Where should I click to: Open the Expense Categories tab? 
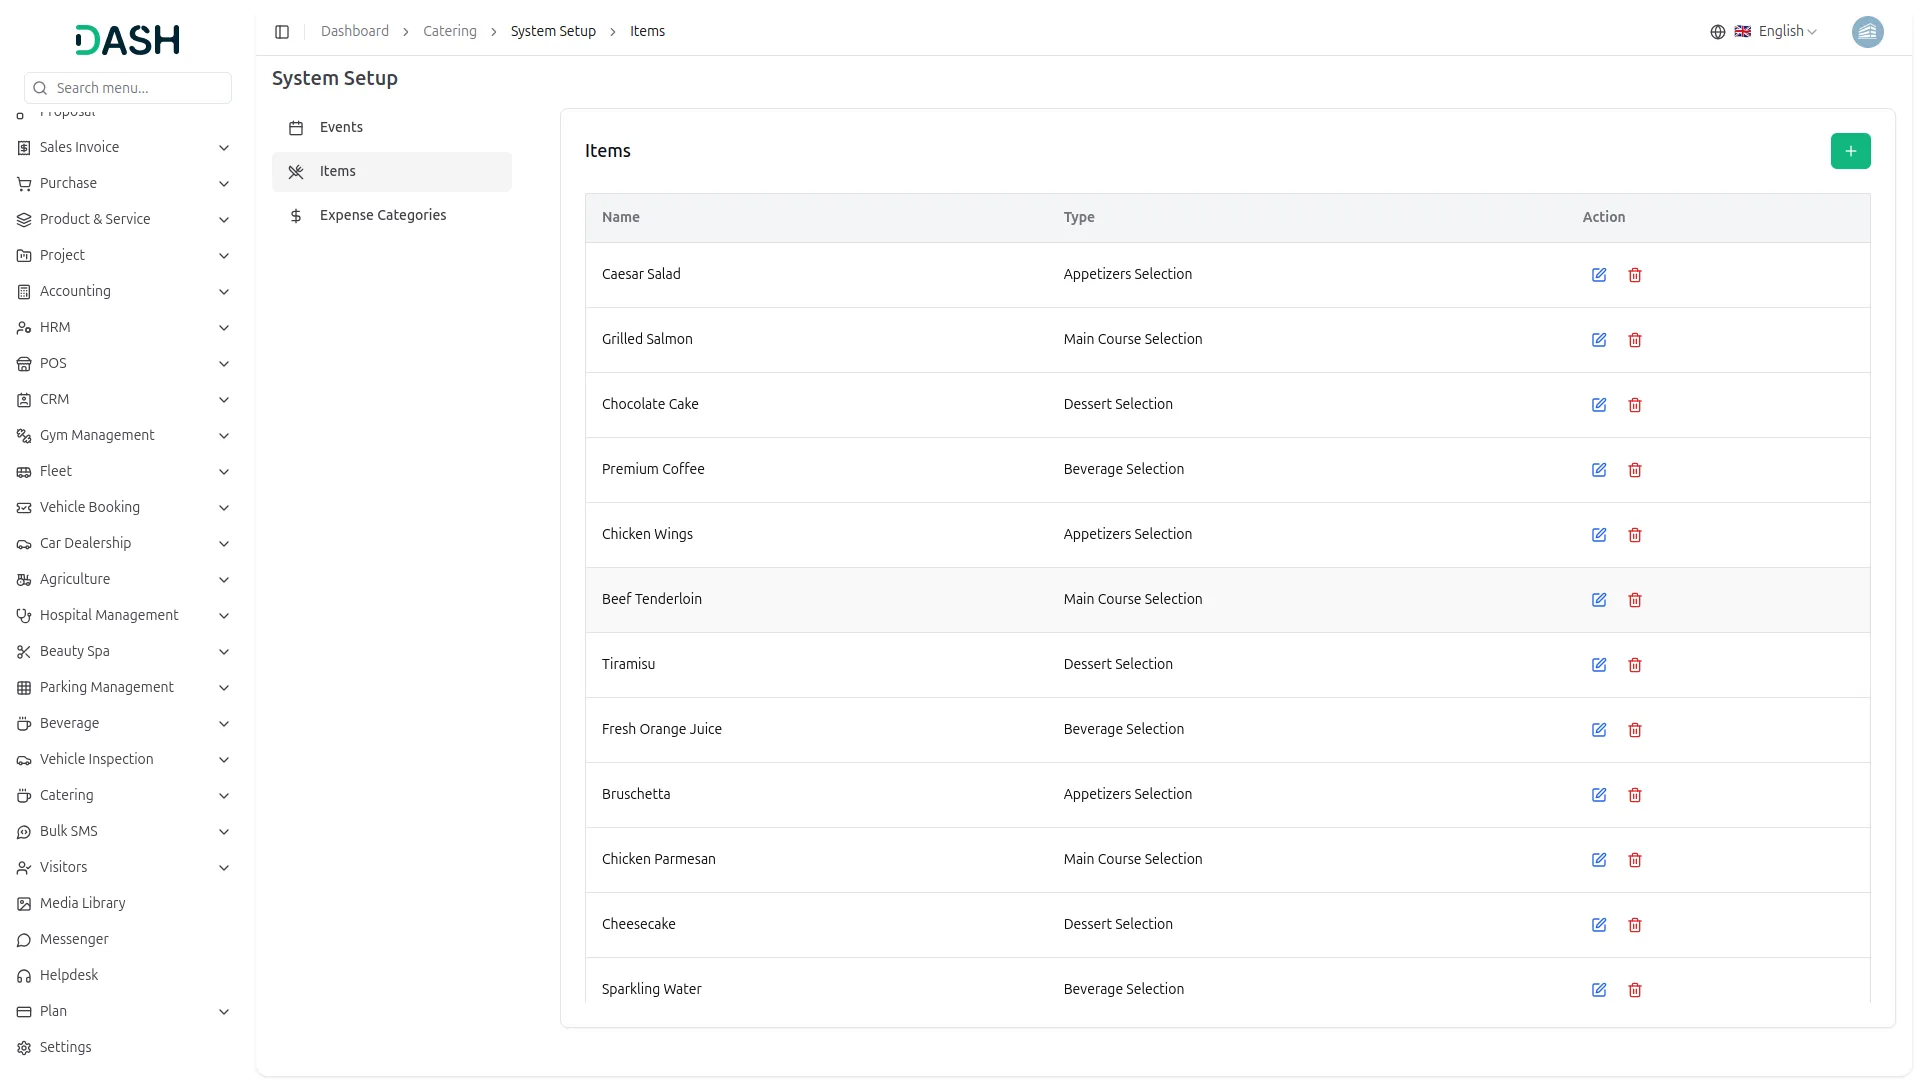coord(382,215)
